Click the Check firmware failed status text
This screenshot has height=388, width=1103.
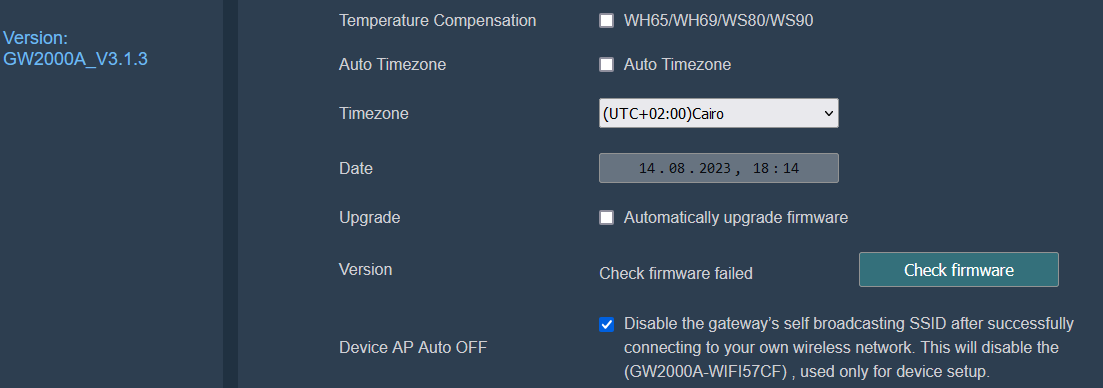coord(676,273)
